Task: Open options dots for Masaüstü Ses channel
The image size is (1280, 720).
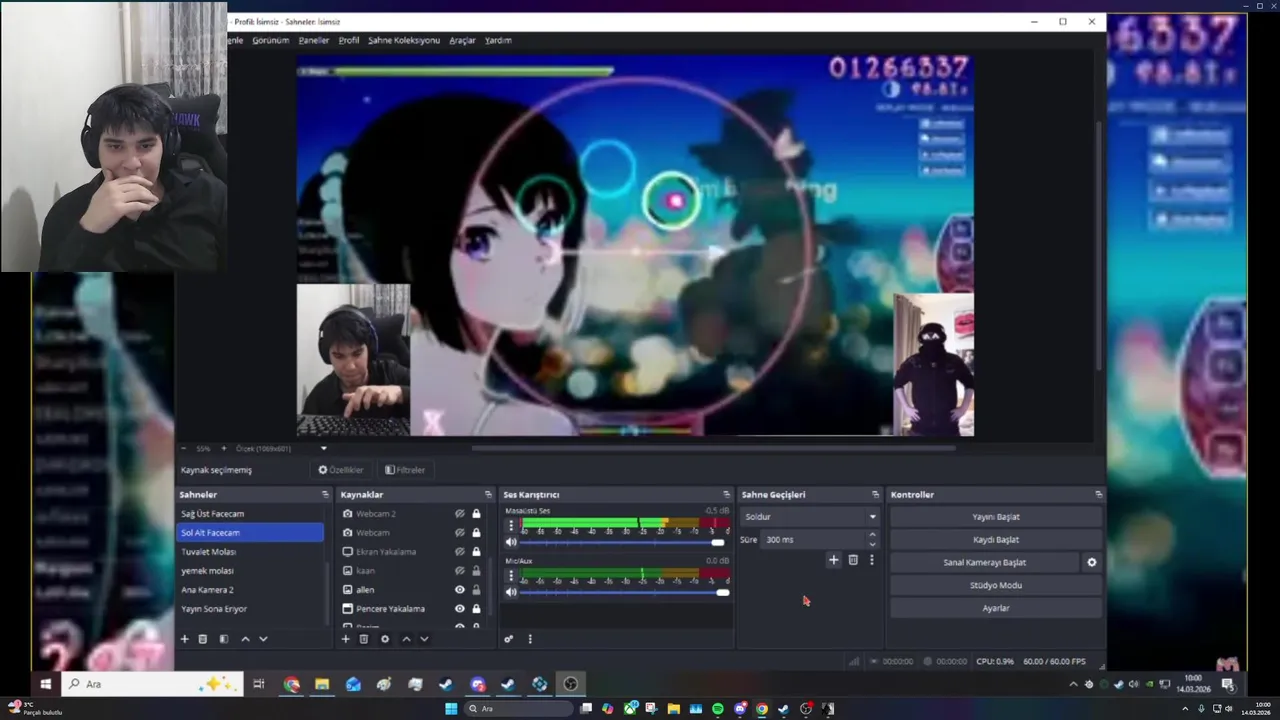Action: tap(511, 525)
